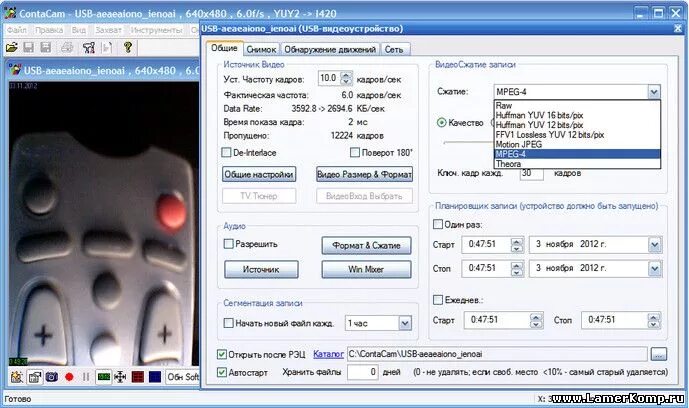Click the red detection zones grid icon
The width and height of the screenshot is (689, 408).
(x=138, y=377)
